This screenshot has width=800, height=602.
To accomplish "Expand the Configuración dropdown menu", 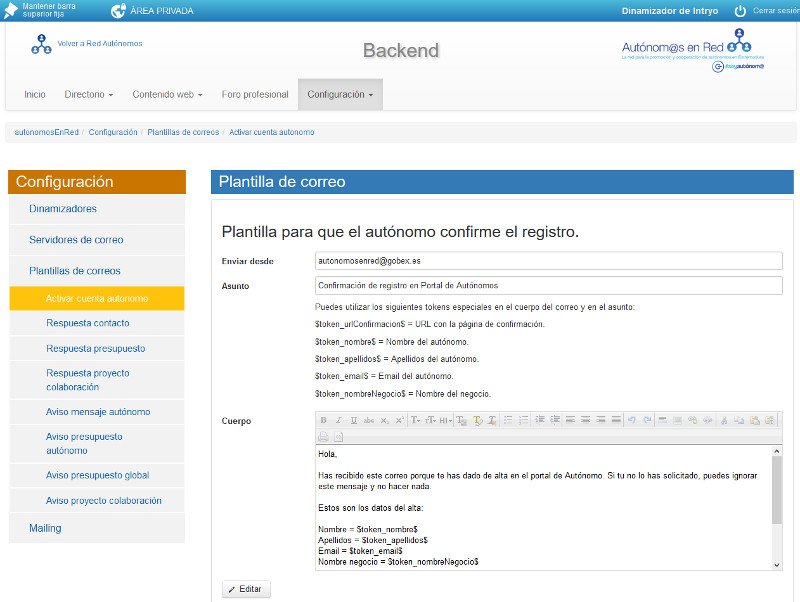I will click(x=340, y=95).
